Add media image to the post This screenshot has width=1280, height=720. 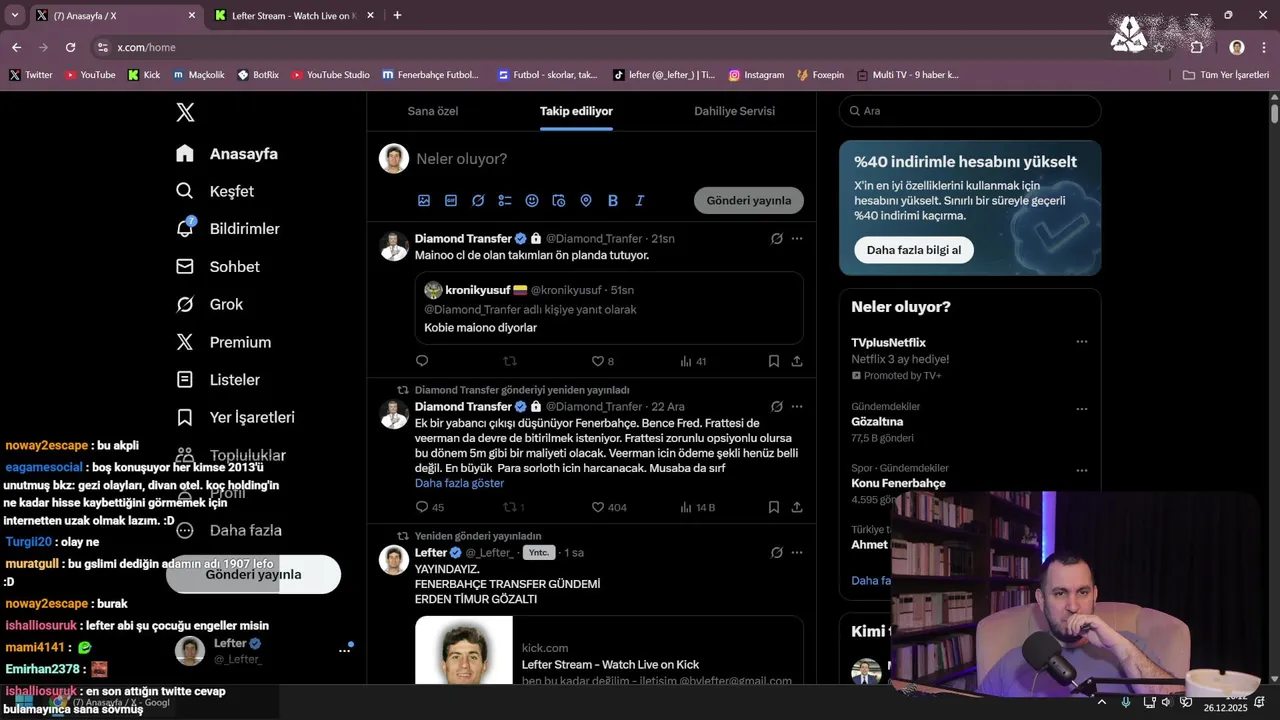tap(424, 200)
